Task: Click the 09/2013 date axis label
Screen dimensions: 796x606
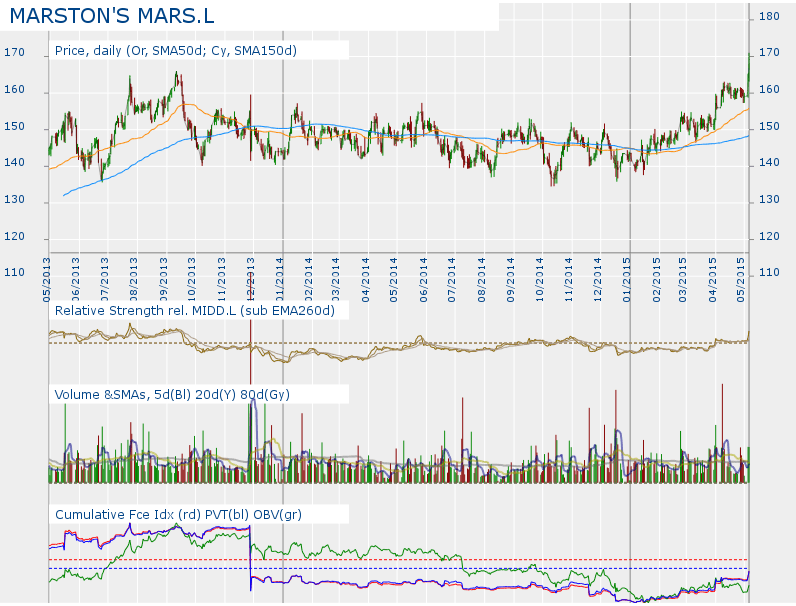Action: click(x=163, y=280)
